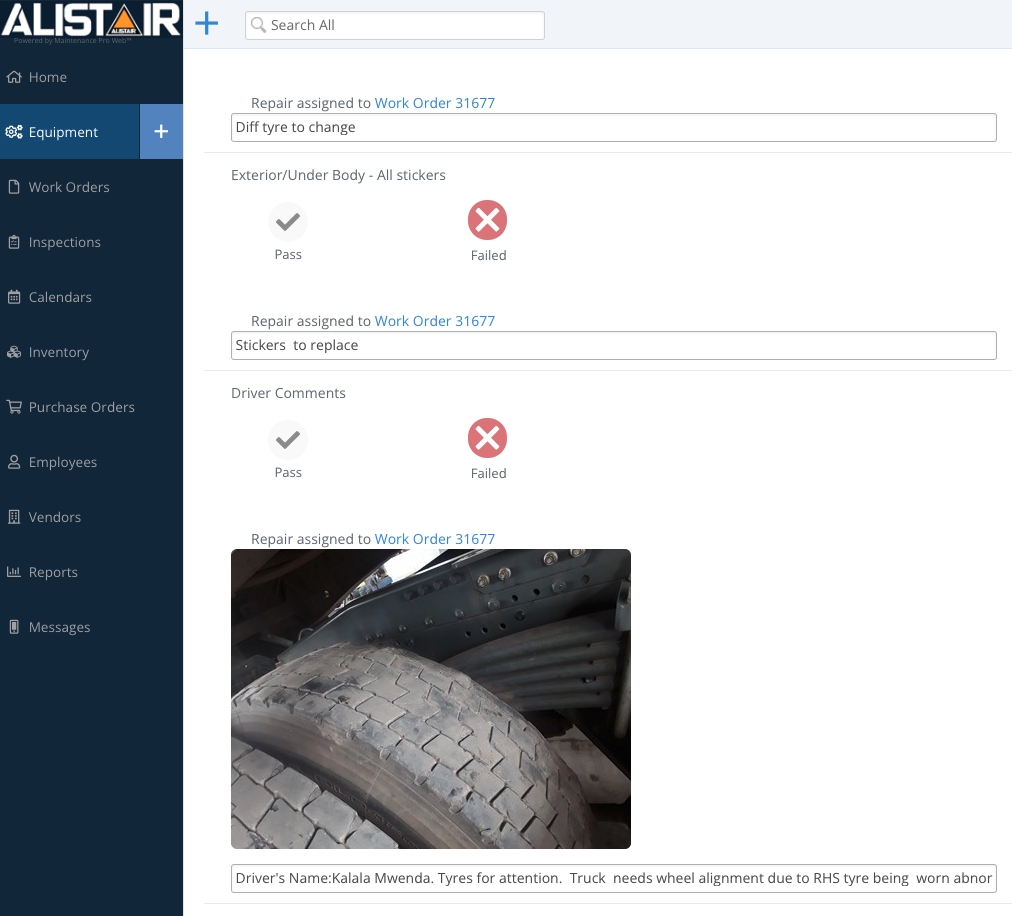This screenshot has width=1012, height=916.
Task: Open the Inspections section
Action: (x=64, y=242)
